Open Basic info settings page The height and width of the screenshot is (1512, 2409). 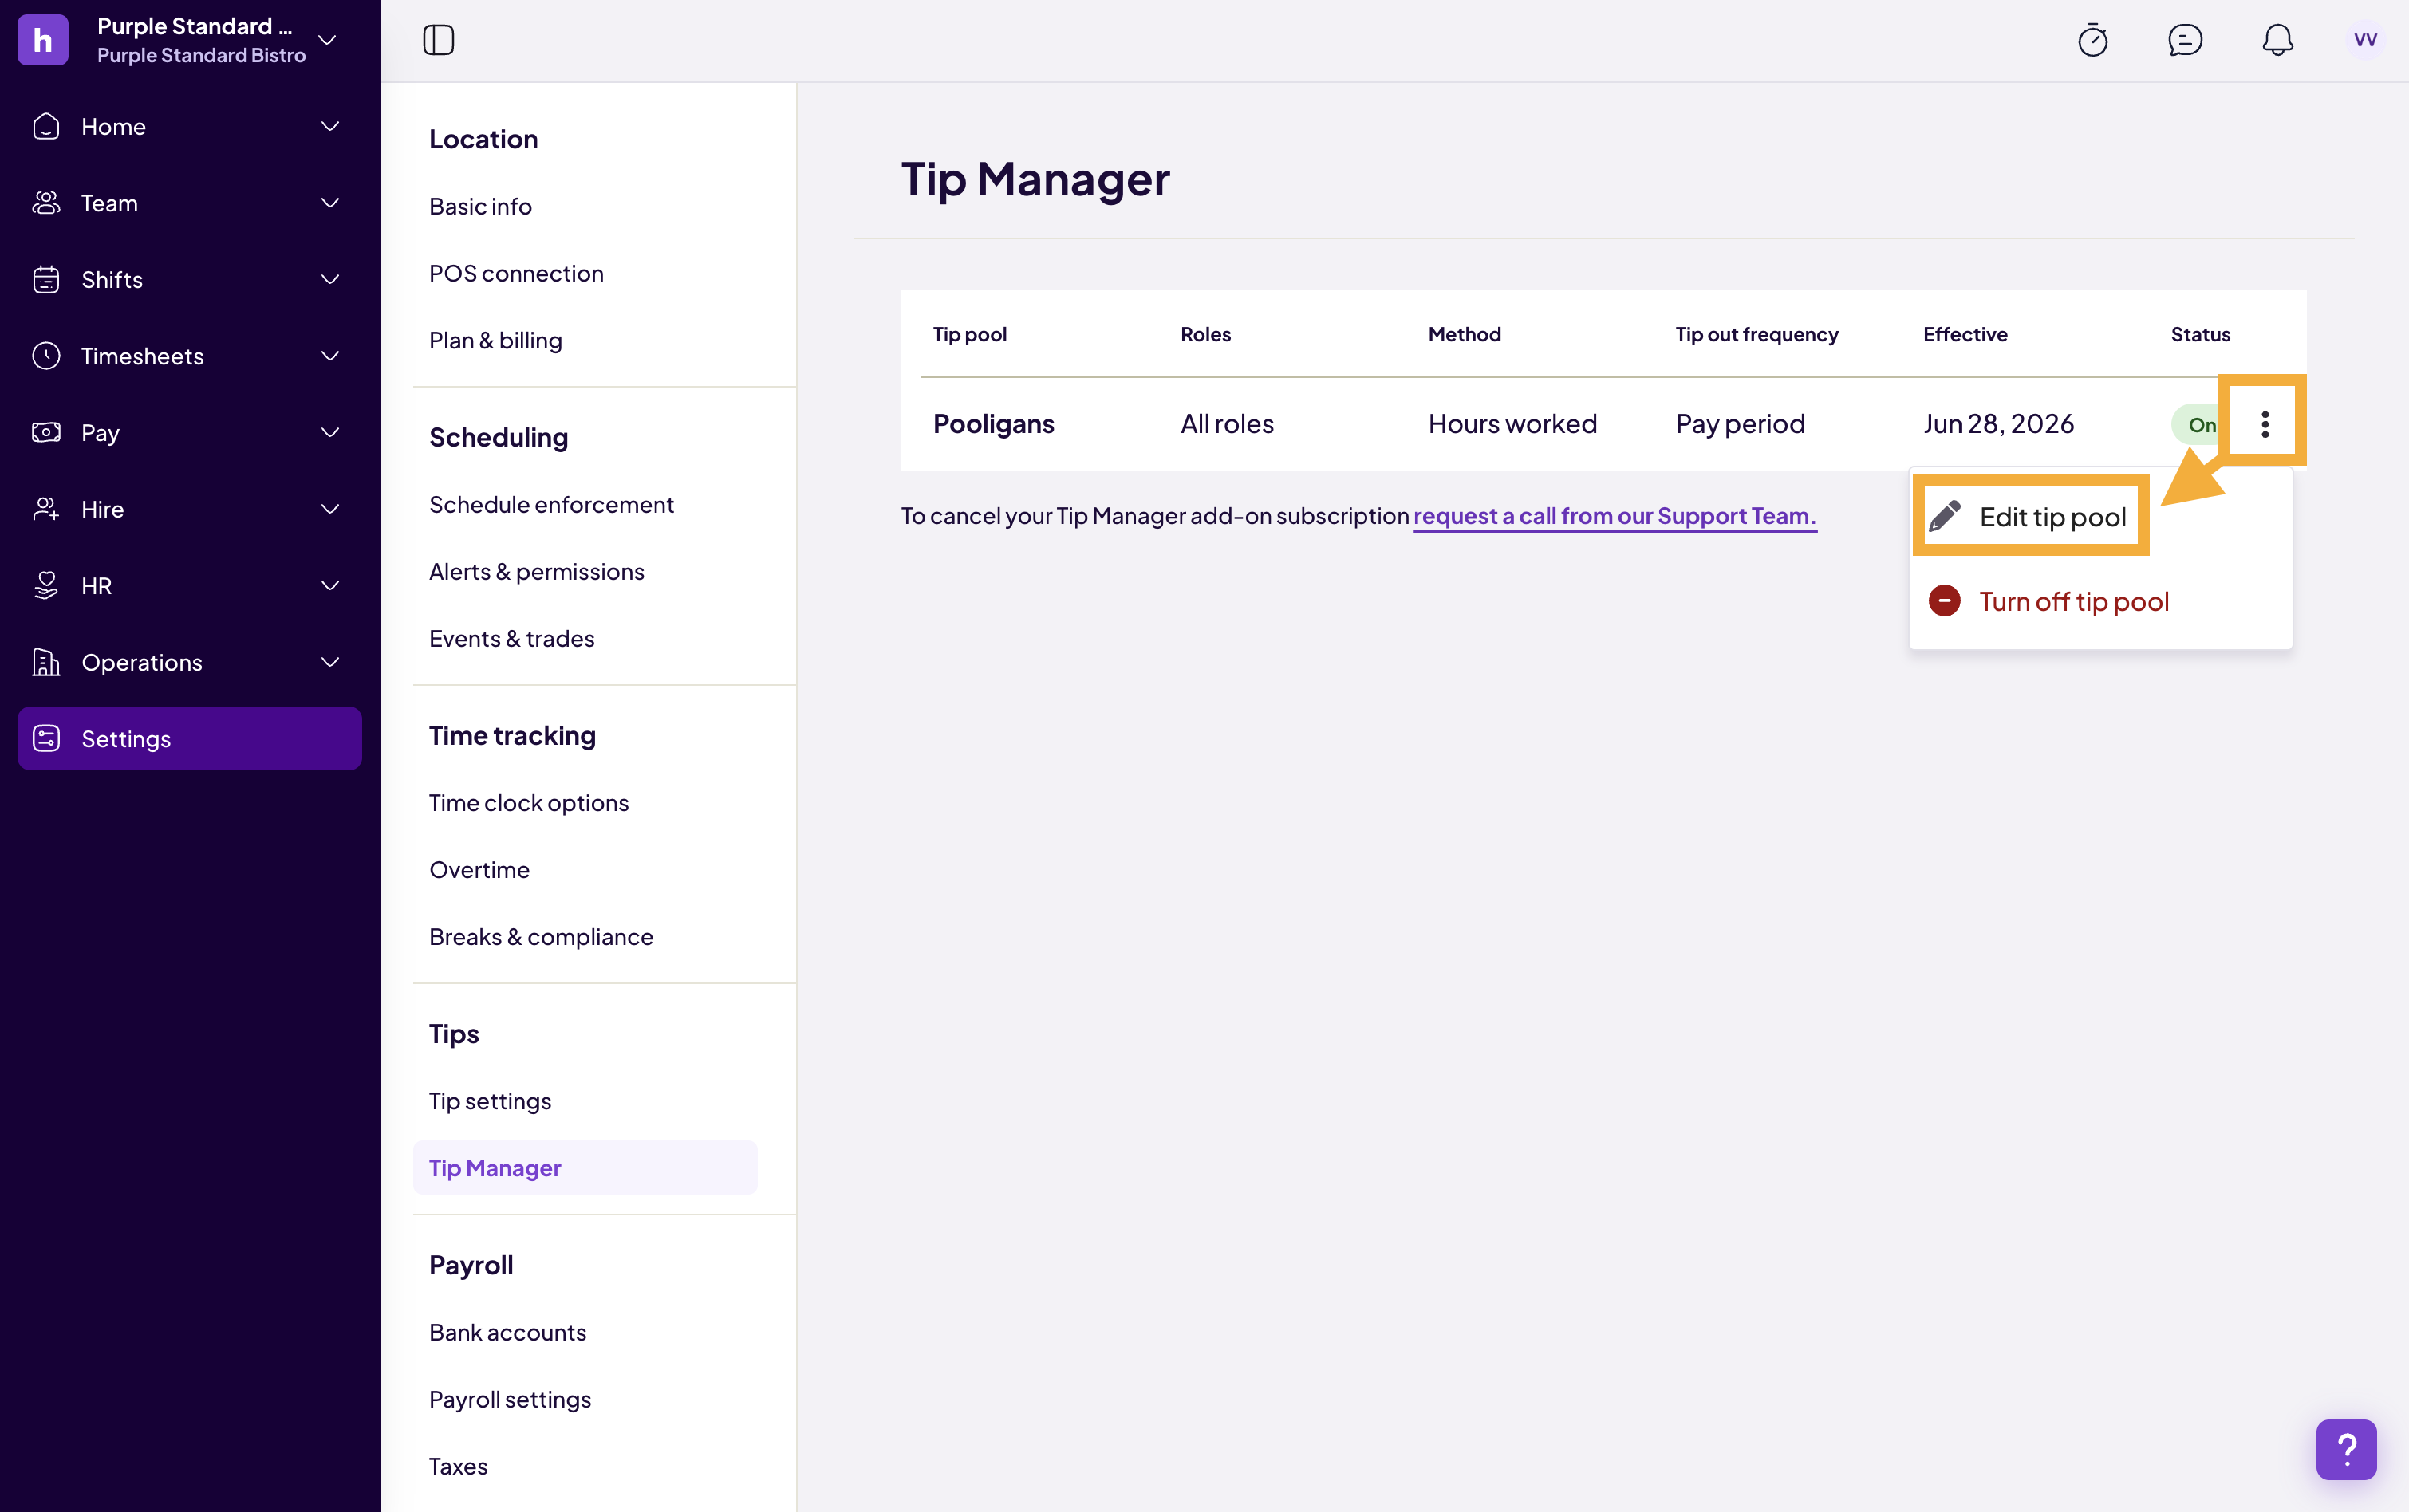[x=480, y=206]
